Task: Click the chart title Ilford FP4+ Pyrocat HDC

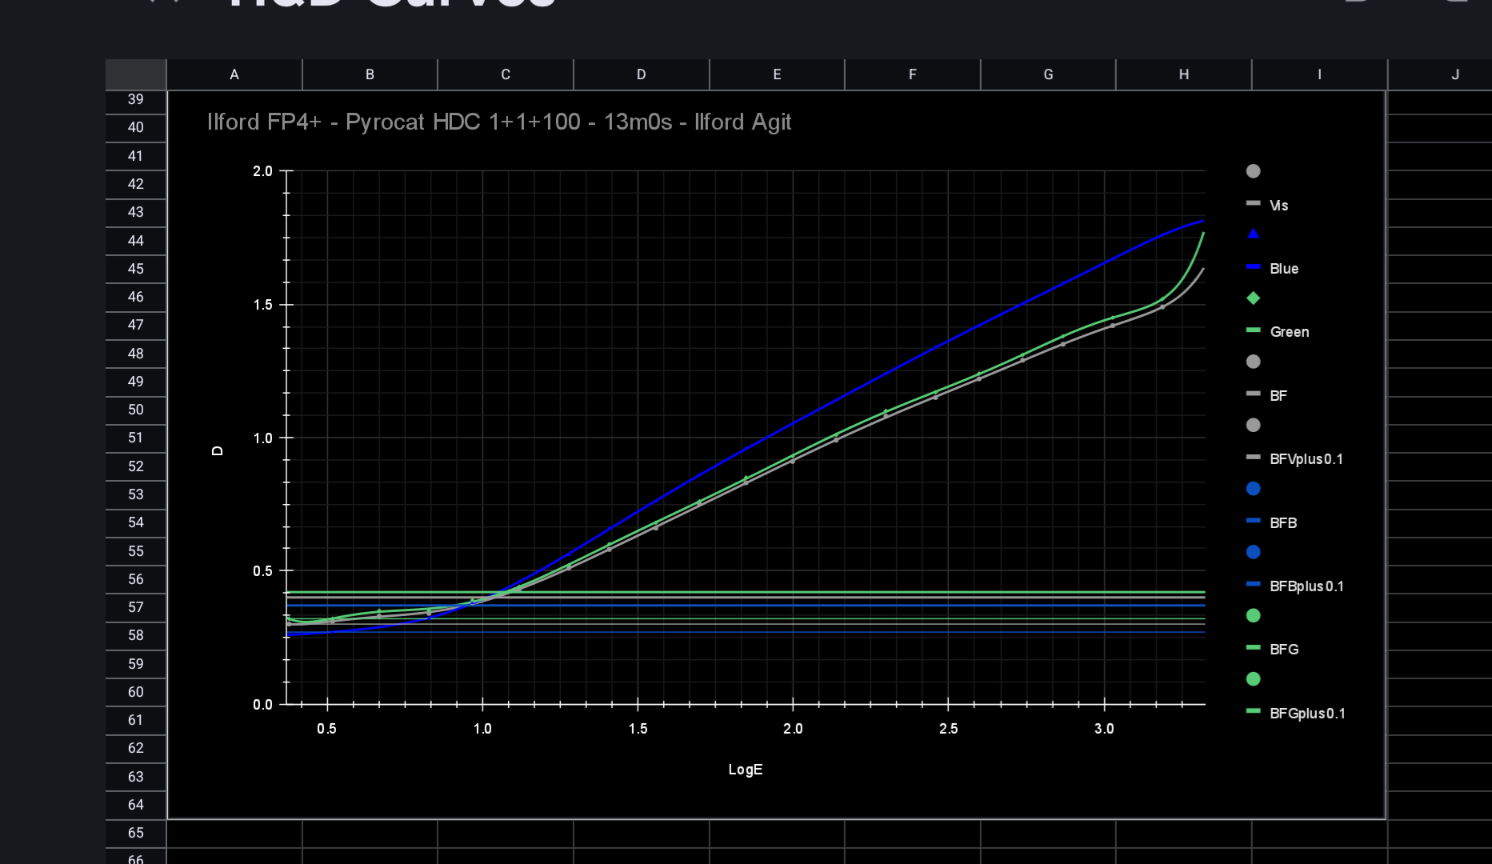Action: [499, 122]
